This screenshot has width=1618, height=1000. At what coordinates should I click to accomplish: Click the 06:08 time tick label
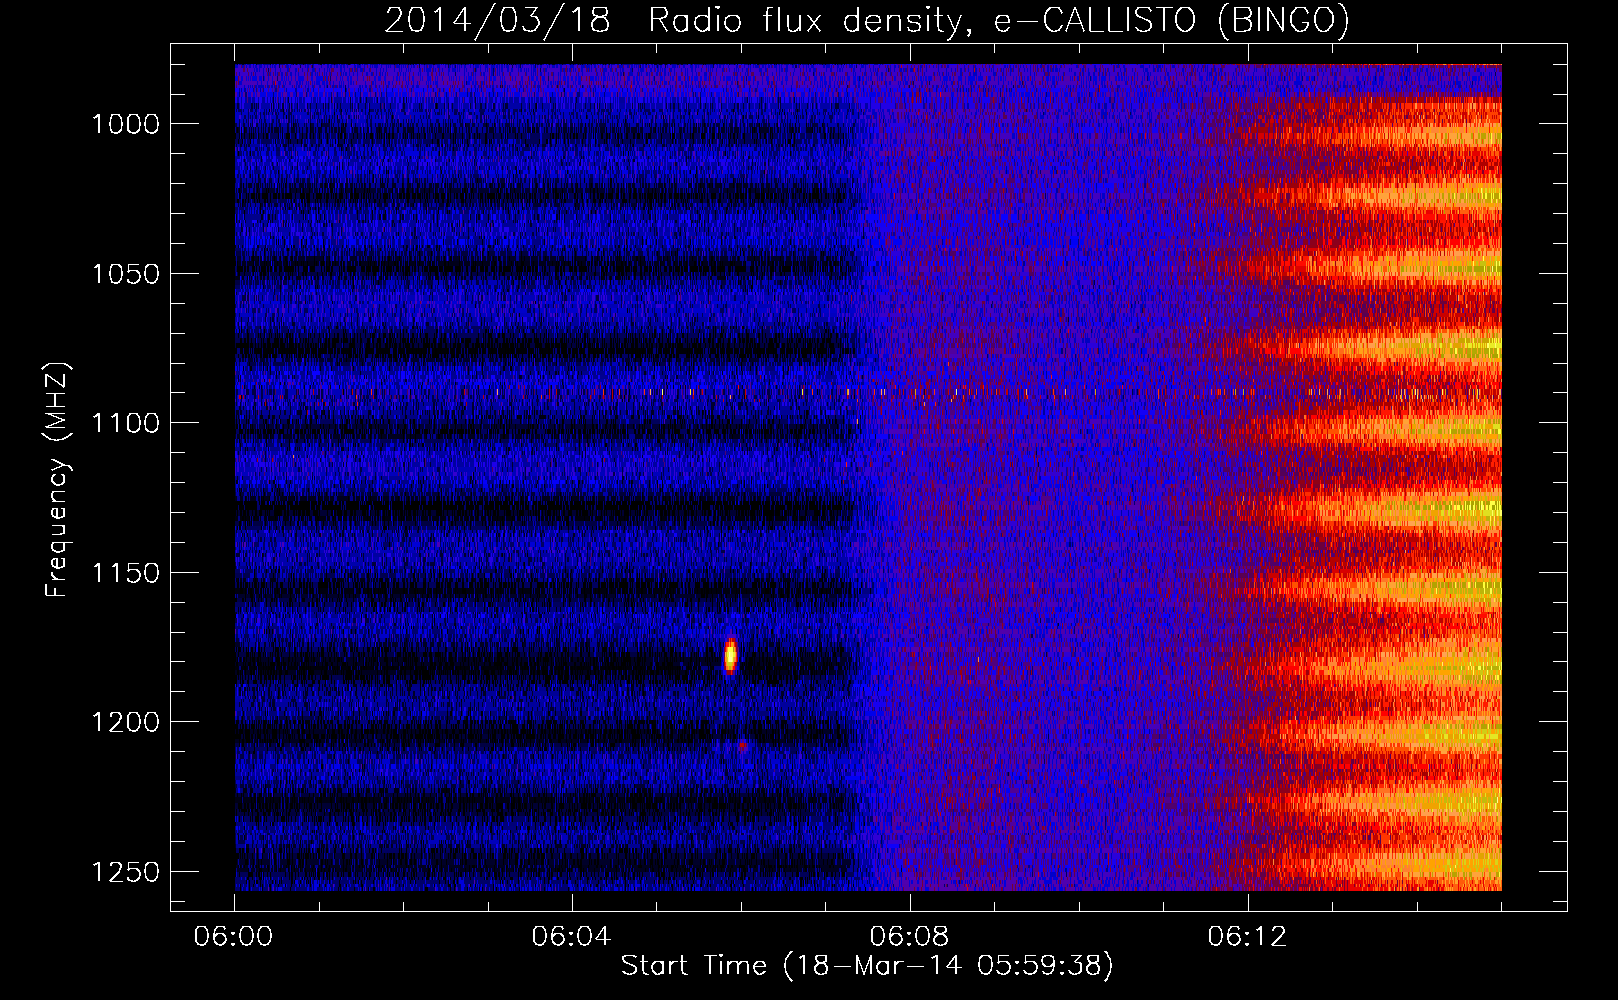[910, 937]
